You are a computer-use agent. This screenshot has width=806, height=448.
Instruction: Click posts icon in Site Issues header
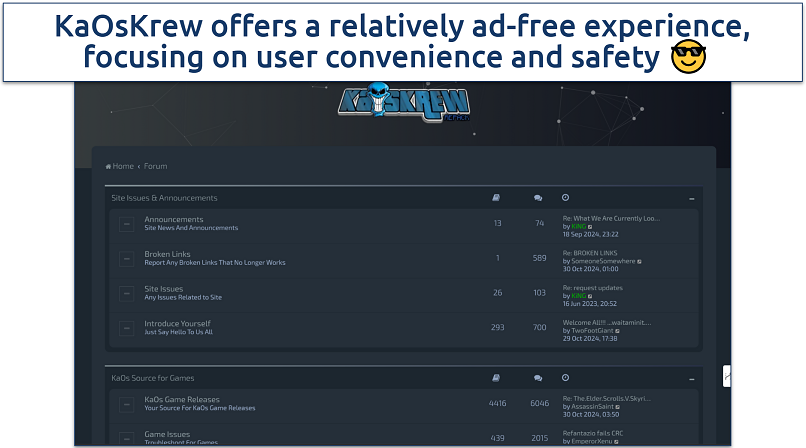(538, 198)
